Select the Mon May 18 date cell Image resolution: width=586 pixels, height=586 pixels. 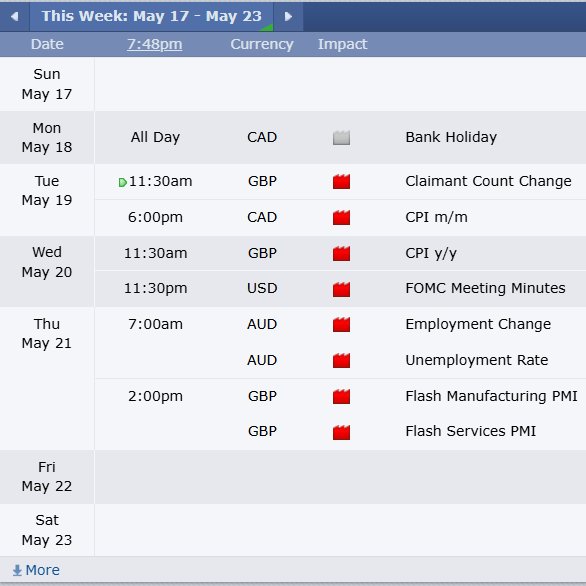pyautogui.click(x=47, y=138)
